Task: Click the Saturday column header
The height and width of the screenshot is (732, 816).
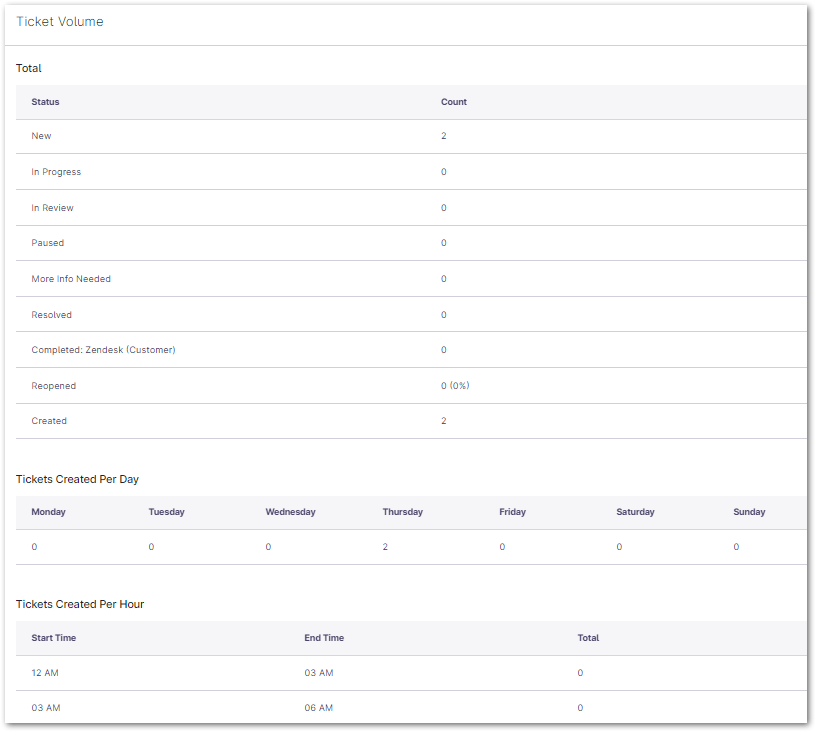Action: pyautogui.click(x=635, y=512)
